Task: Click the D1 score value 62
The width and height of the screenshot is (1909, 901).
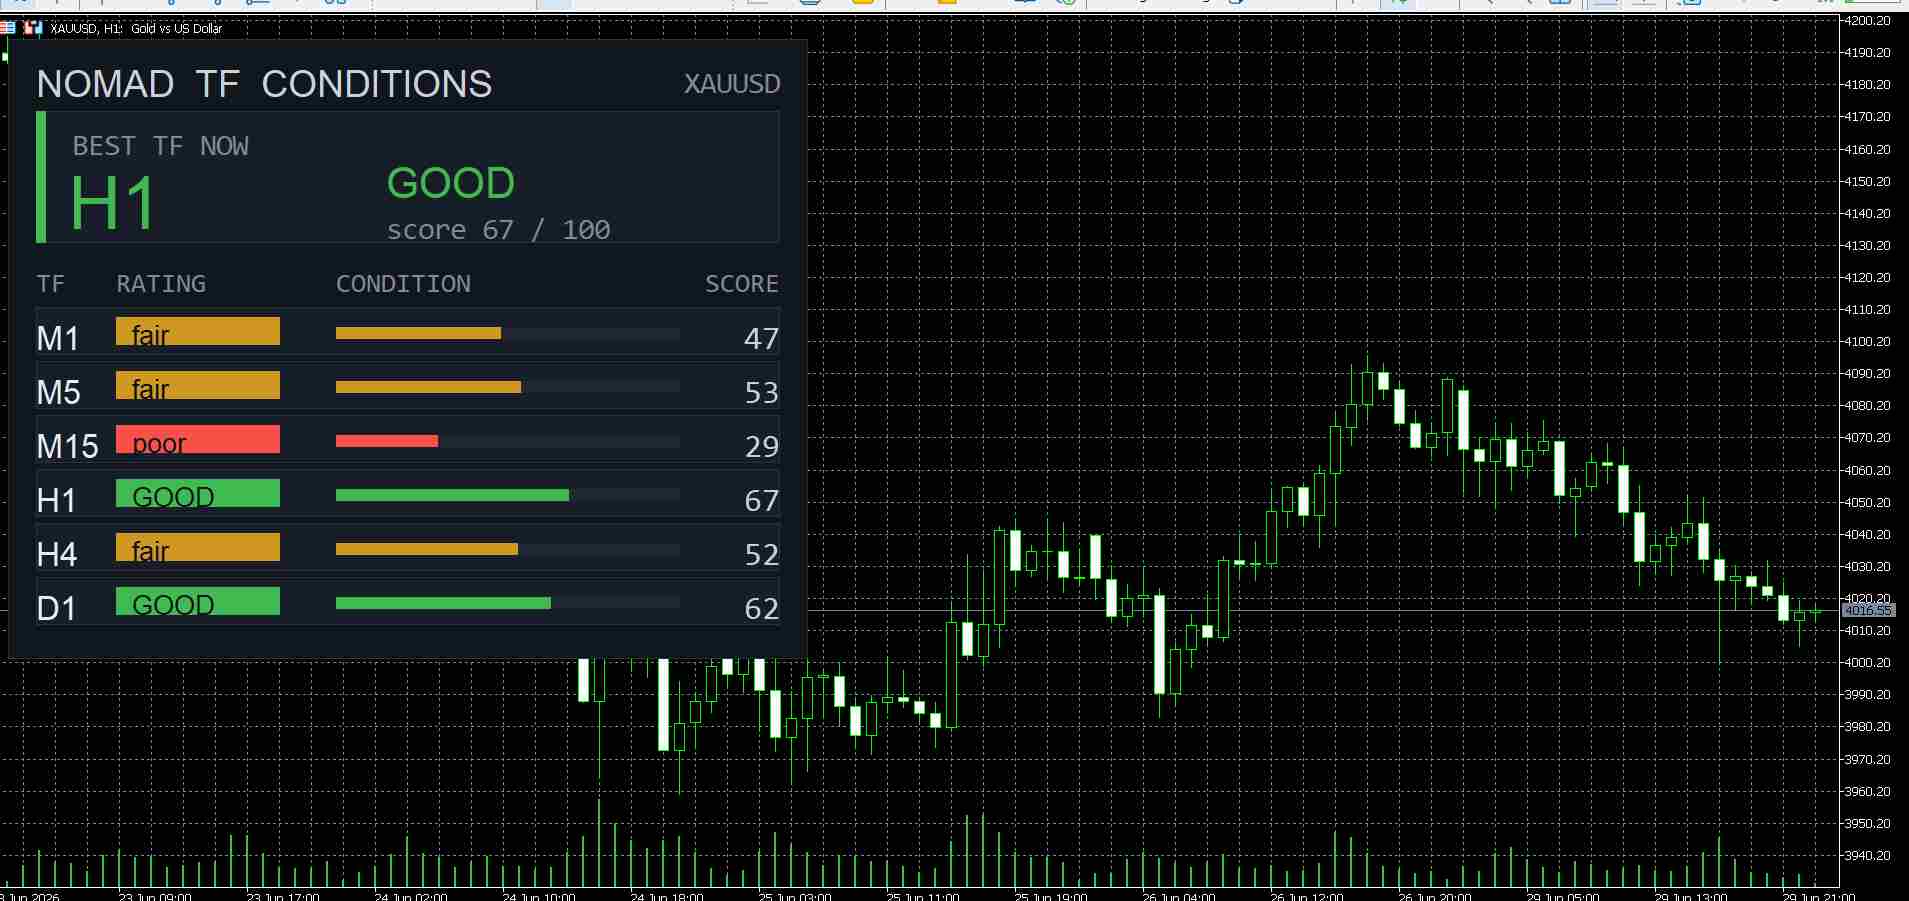Action: (761, 609)
